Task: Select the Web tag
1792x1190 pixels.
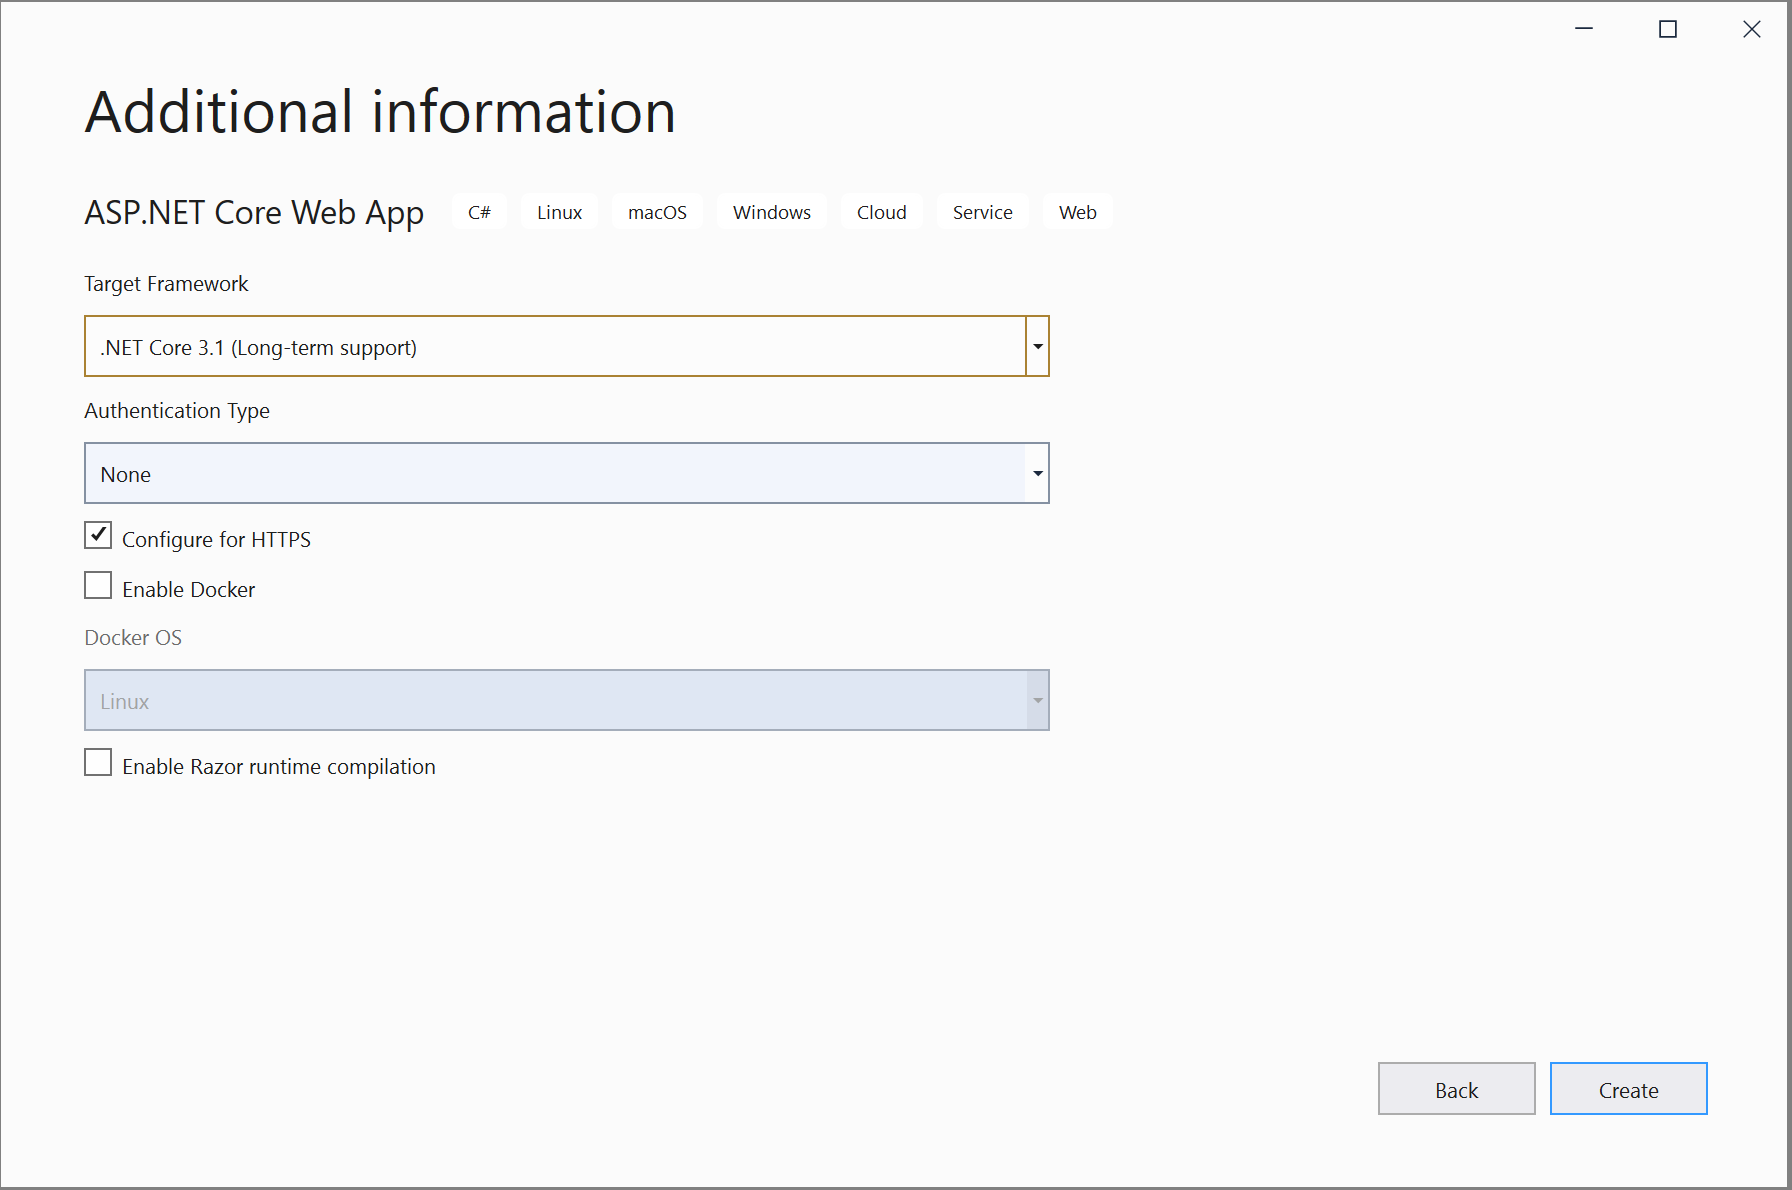Action: (1077, 211)
